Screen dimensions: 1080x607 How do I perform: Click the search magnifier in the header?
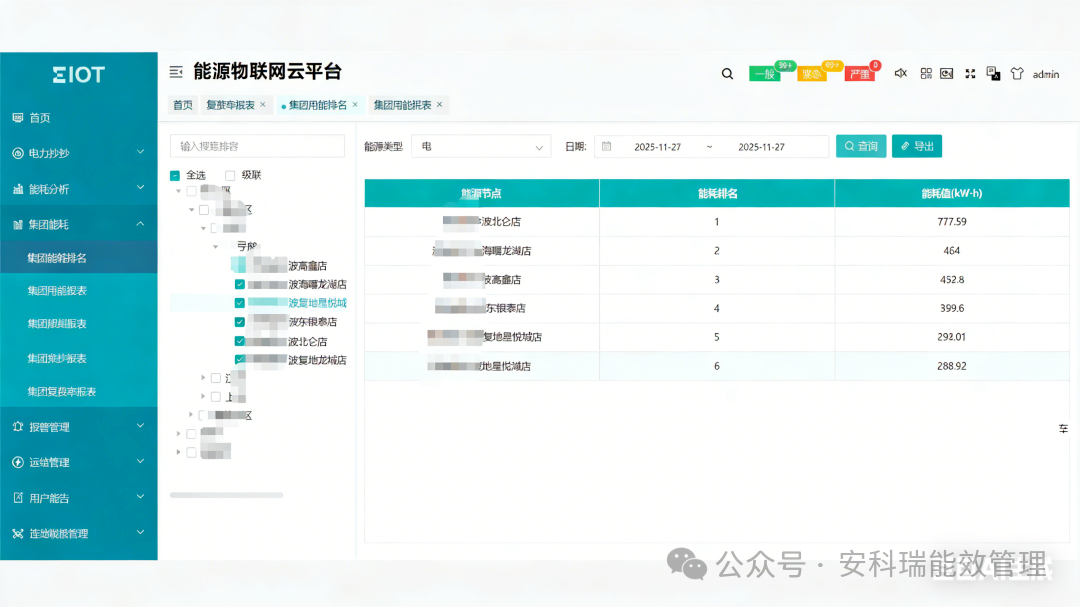coord(727,73)
